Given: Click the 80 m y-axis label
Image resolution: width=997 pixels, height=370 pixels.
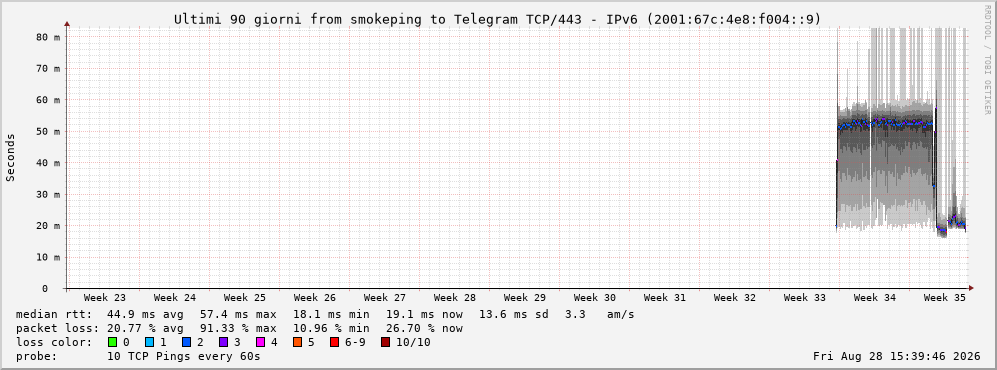Looking at the screenshot, I should (48, 37).
